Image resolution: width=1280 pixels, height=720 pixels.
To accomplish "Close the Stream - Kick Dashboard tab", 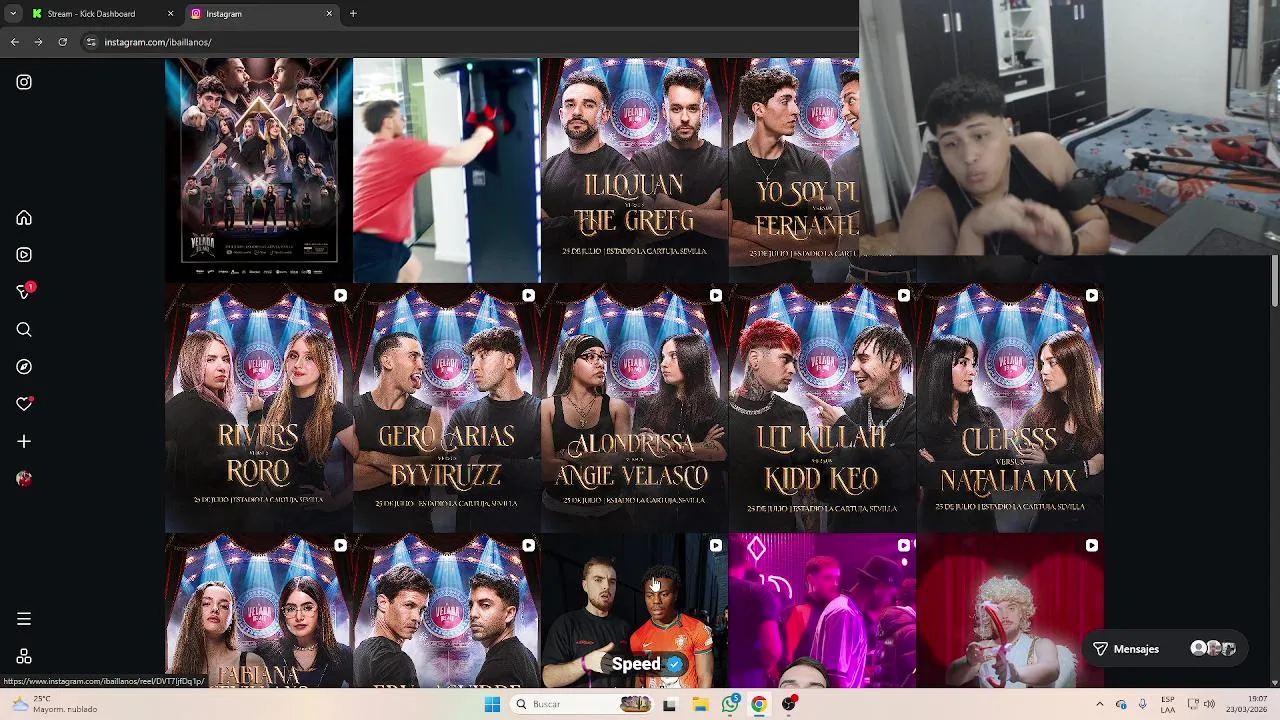I will pyautogui.click(x=170, y=14).
